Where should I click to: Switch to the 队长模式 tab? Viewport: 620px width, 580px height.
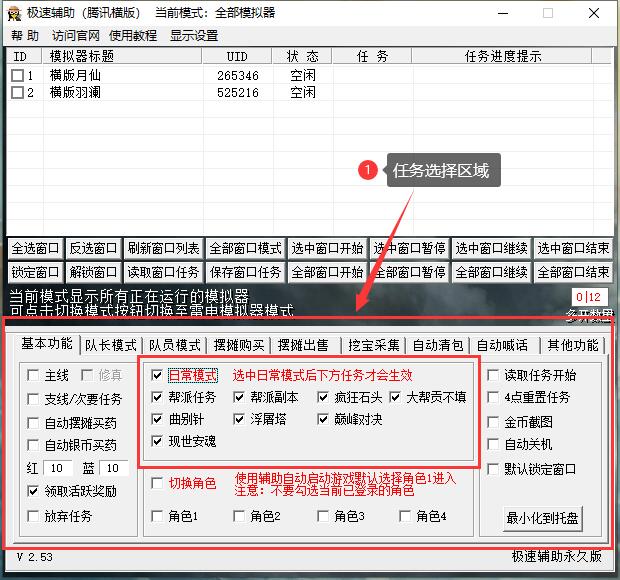coord(110,345)
